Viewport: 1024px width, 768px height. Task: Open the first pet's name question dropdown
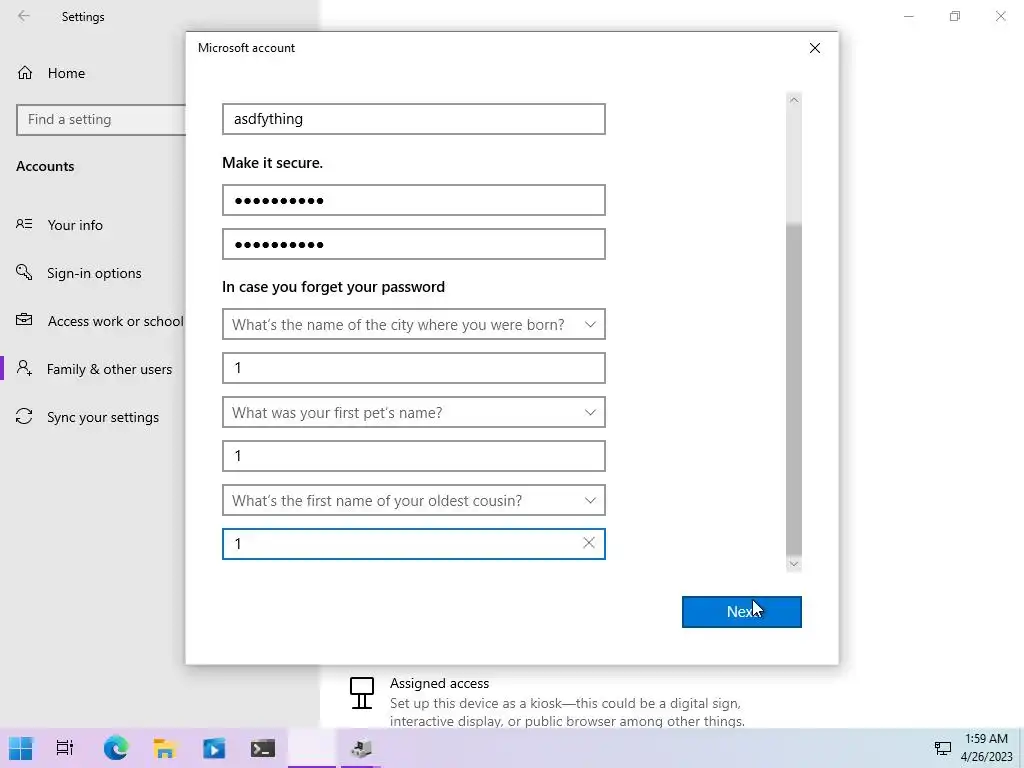[x=413, y=412]
